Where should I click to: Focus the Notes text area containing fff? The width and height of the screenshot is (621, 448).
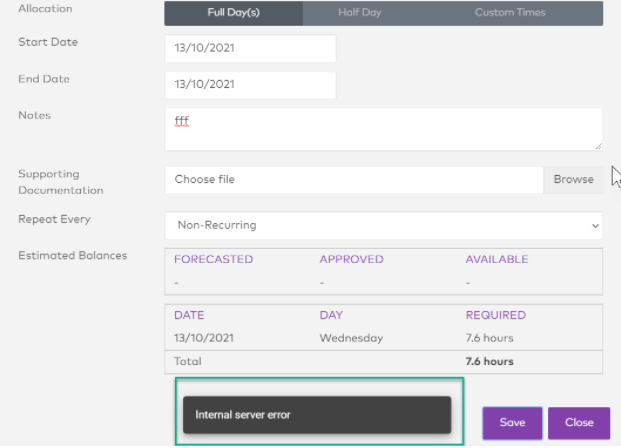[x=383, y=129]
